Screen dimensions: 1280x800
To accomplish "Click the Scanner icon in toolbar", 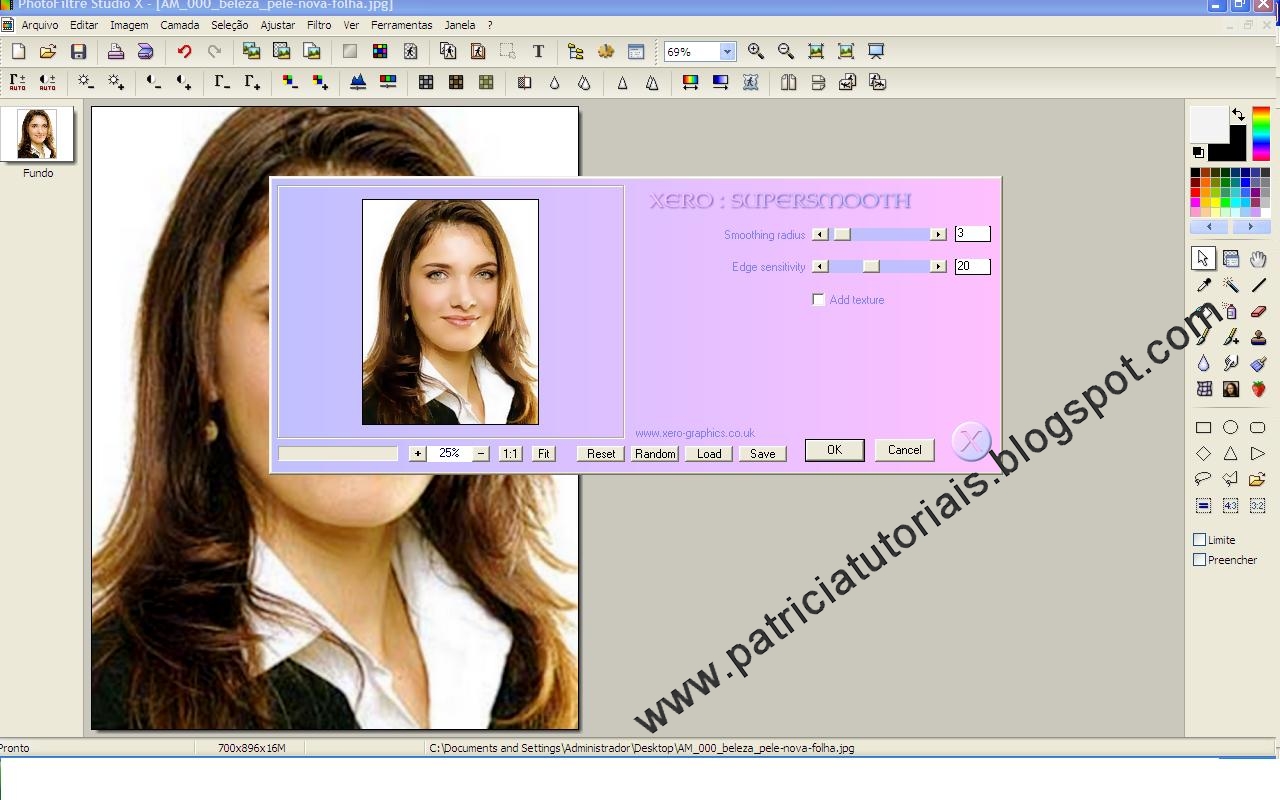I will 146,51.
